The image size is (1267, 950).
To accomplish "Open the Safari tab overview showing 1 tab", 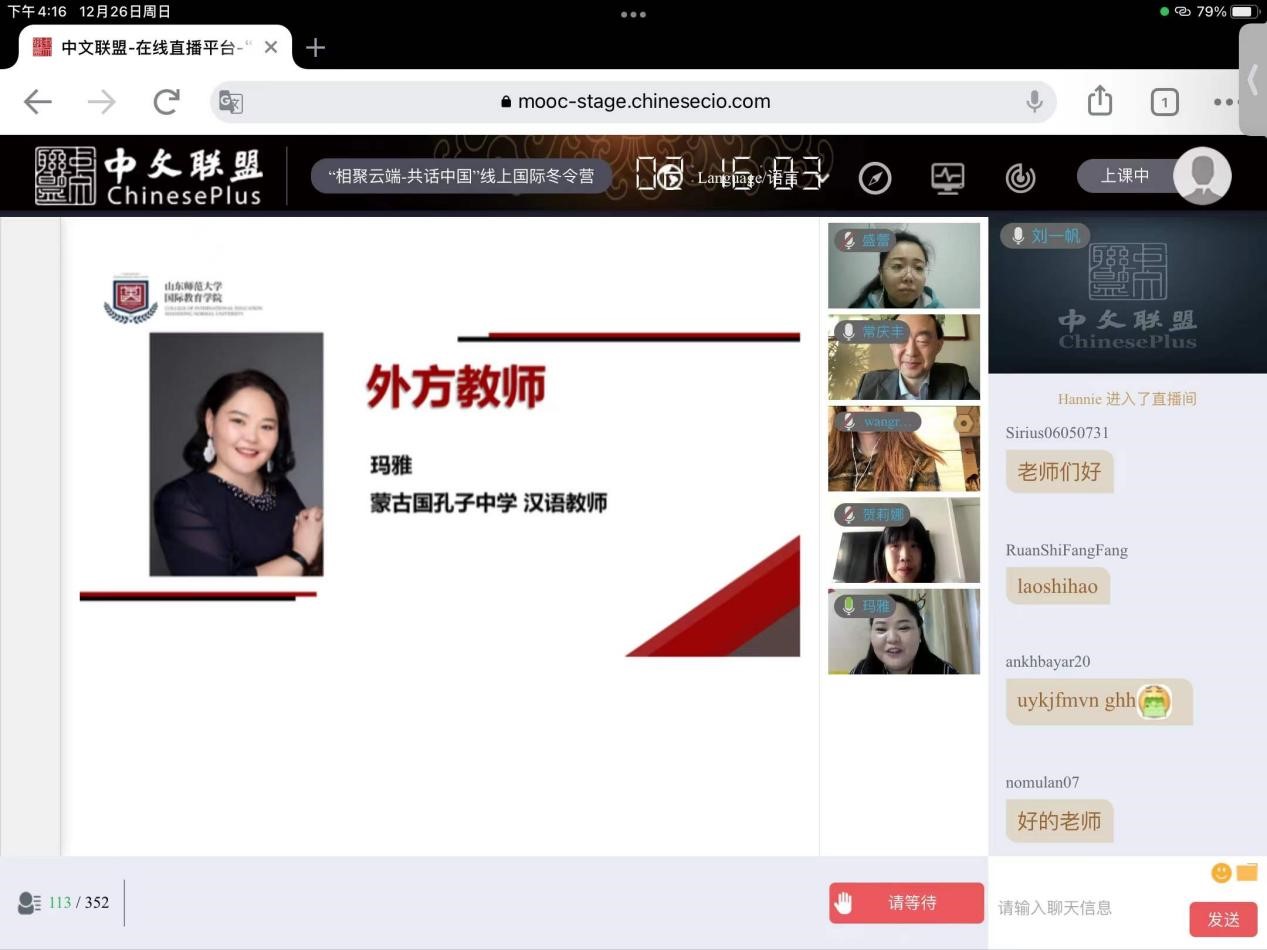I will click(x=1164, y=102).
